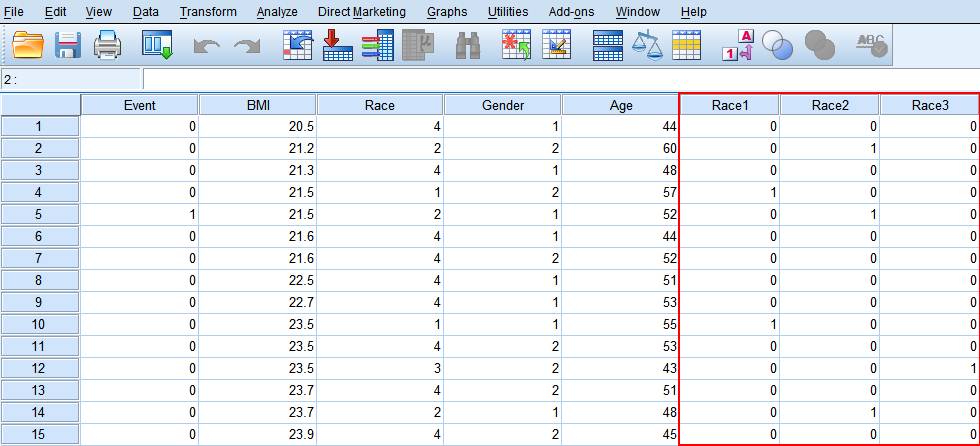
Task: Click the Redo arrow icon
Action: click(x=246, y=46)
